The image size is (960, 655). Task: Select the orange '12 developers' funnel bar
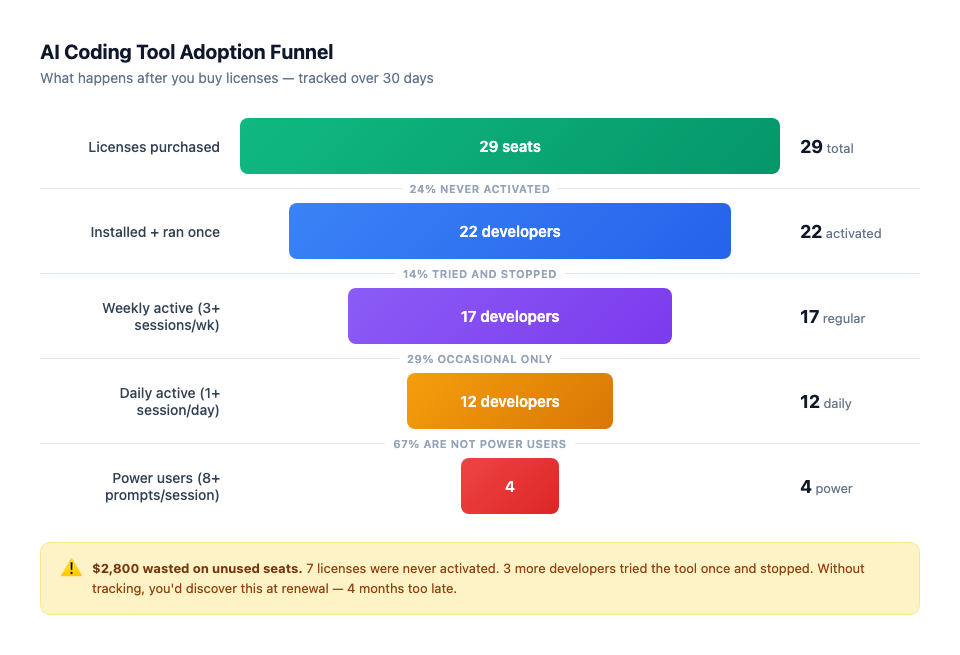click(509, 402)
